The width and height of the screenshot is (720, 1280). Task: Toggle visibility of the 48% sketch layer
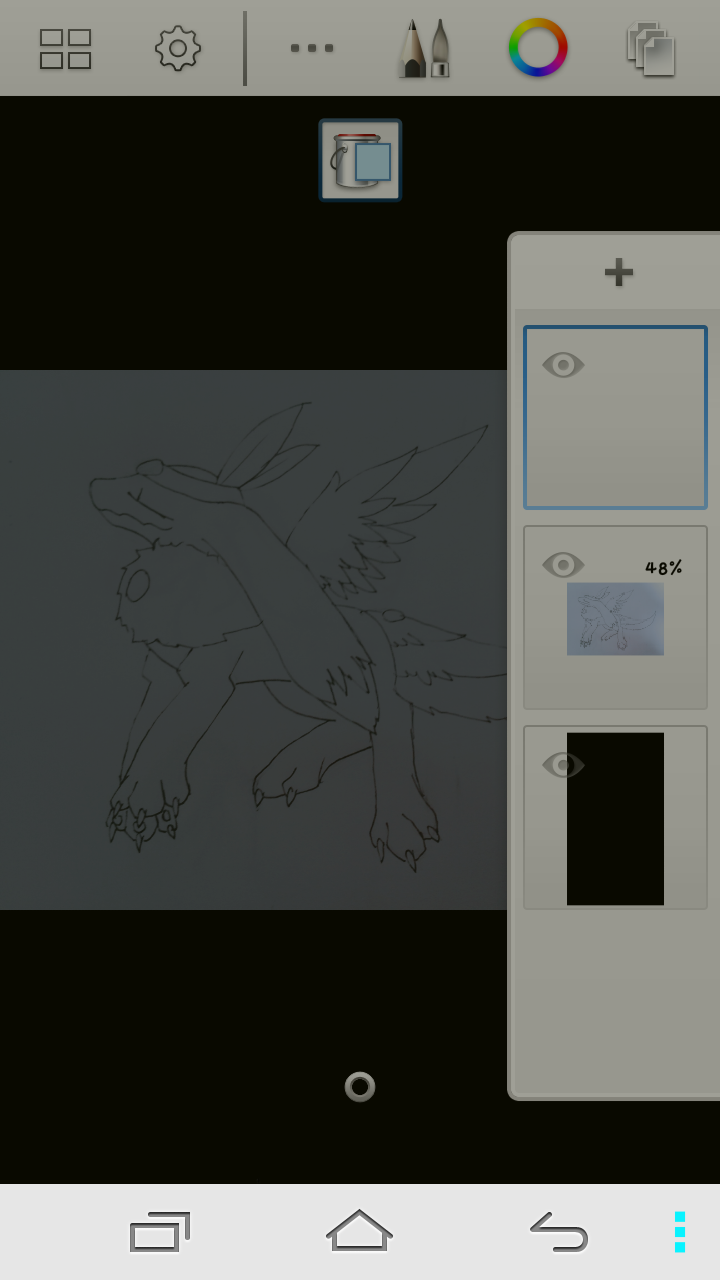click(563, 565)
